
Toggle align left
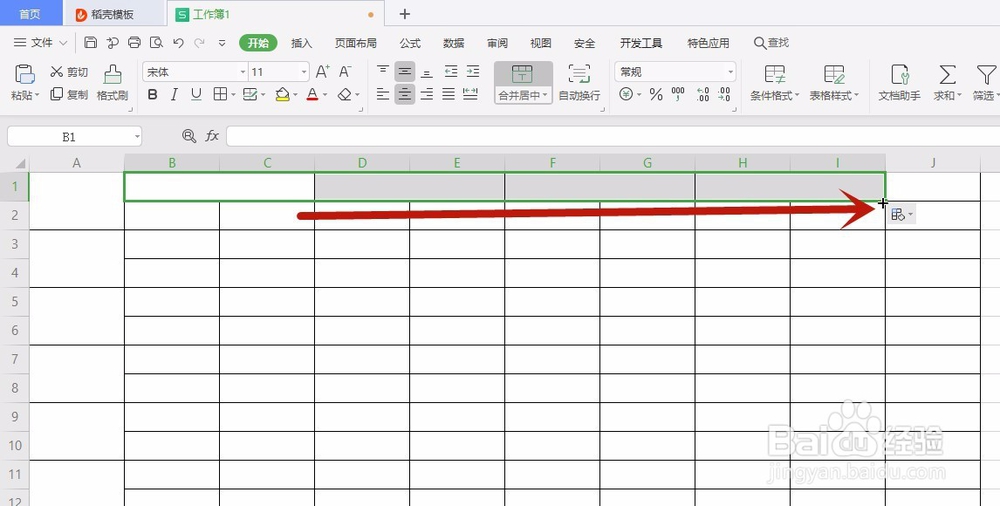383,94
